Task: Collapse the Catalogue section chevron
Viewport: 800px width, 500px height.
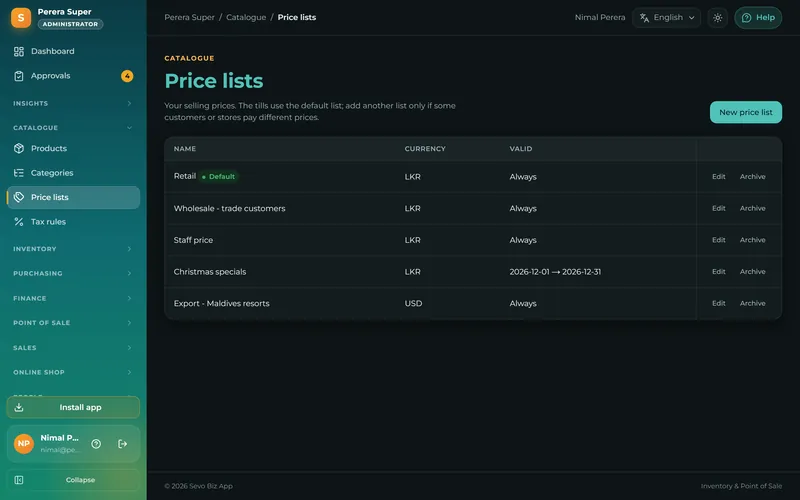Action: pos(129,128)
